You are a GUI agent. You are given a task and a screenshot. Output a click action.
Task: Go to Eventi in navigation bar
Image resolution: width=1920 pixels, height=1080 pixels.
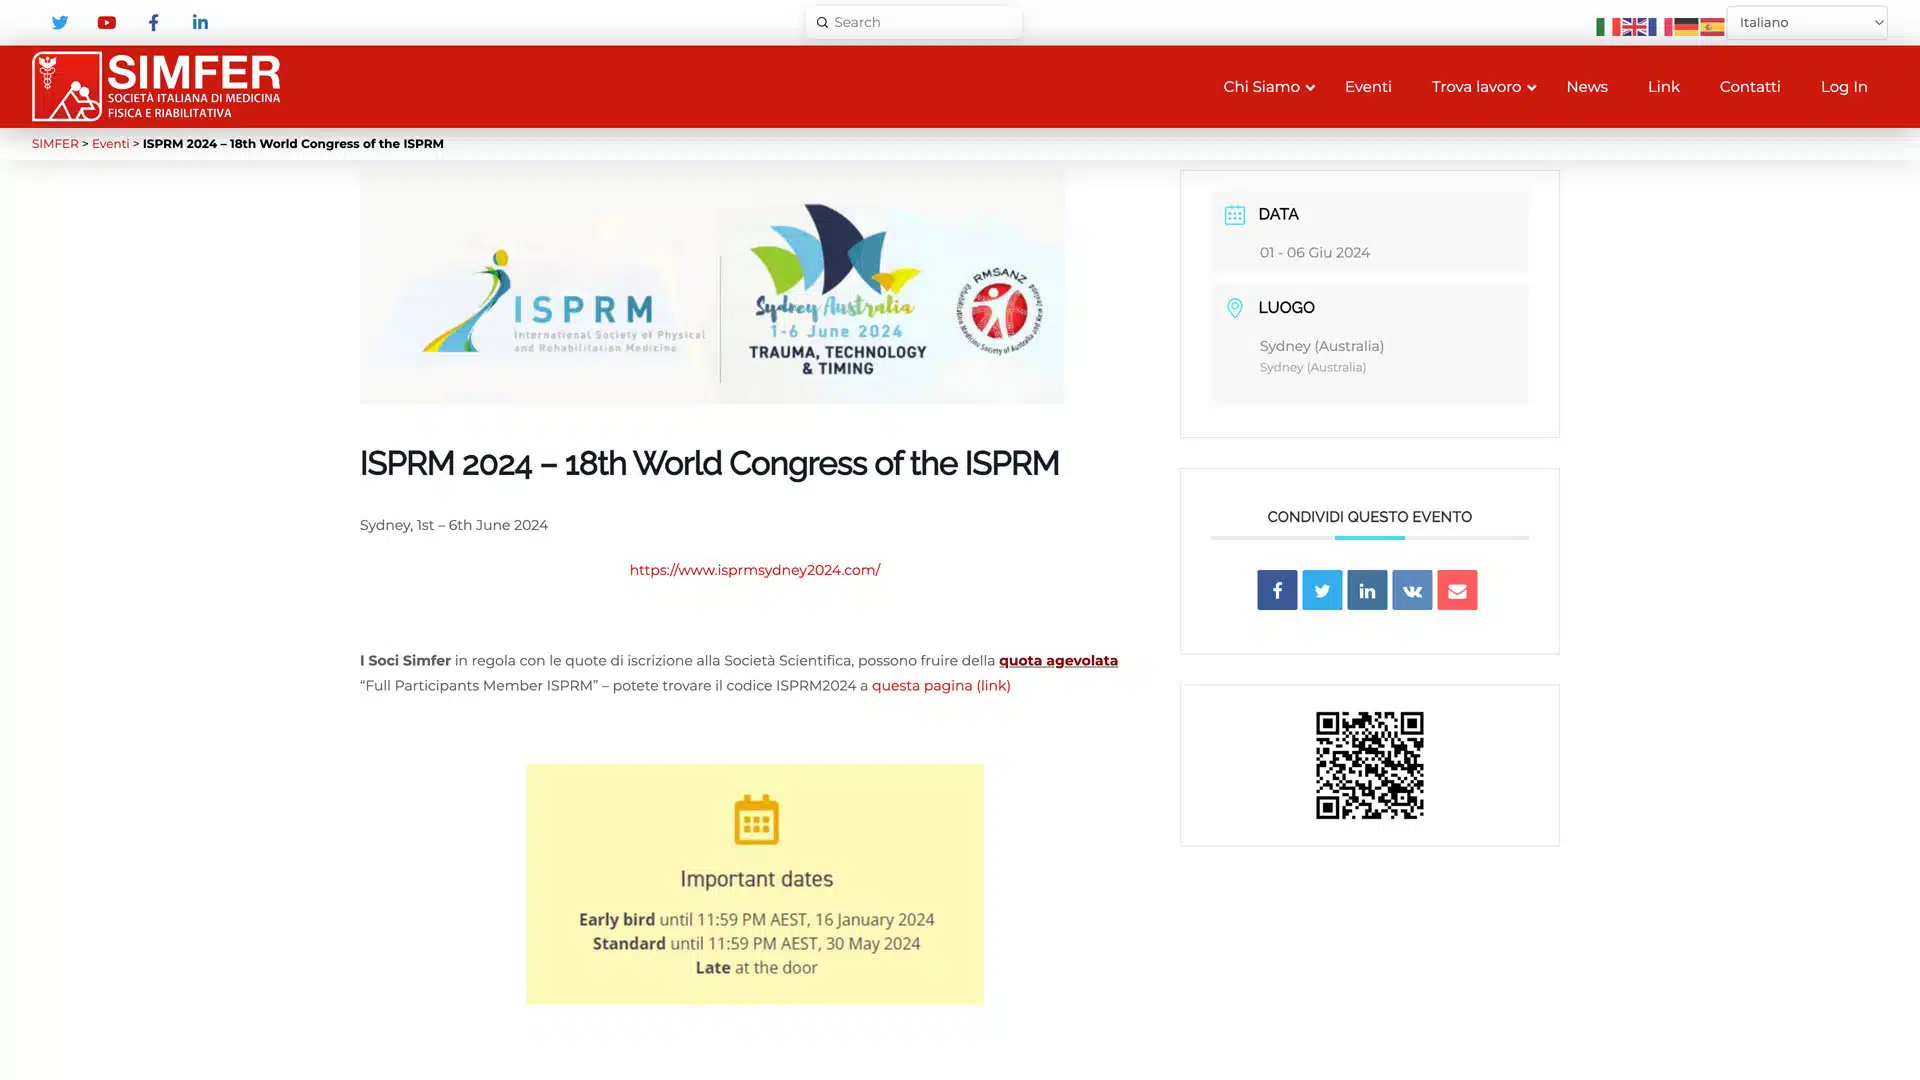click(x=1368, y=87)
